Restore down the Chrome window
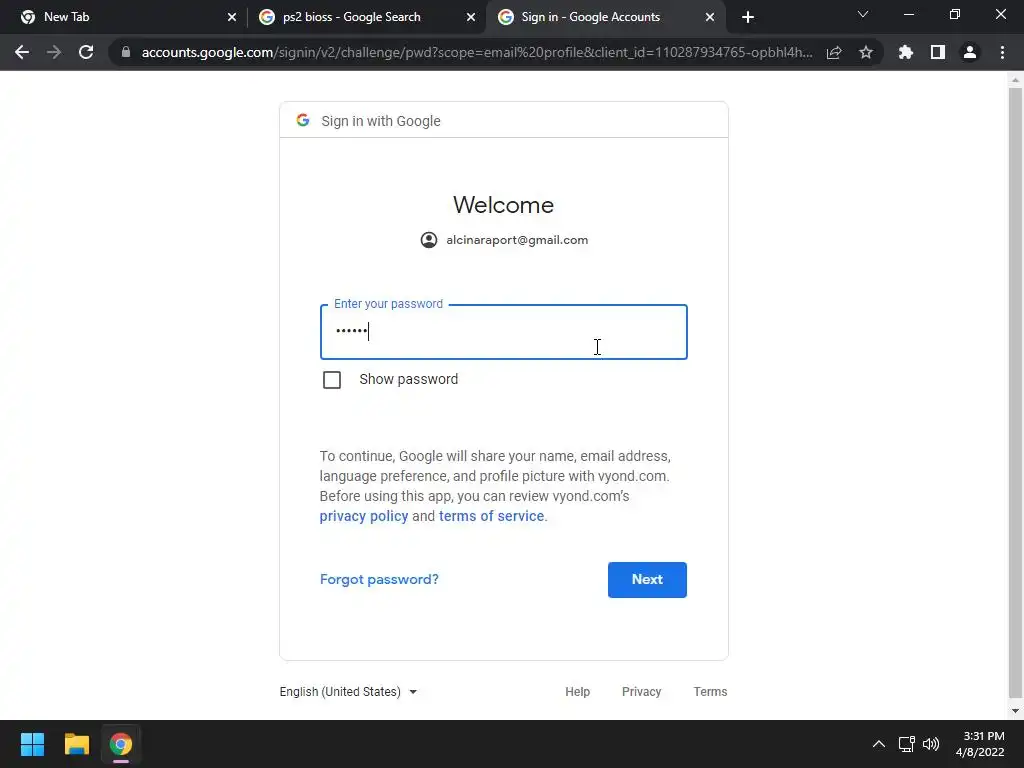 [x=955, y=14]
